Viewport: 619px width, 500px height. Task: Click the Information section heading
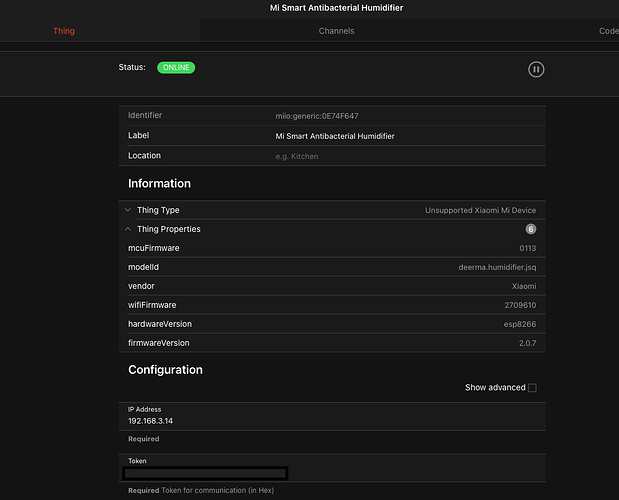[x=159, y=184]
